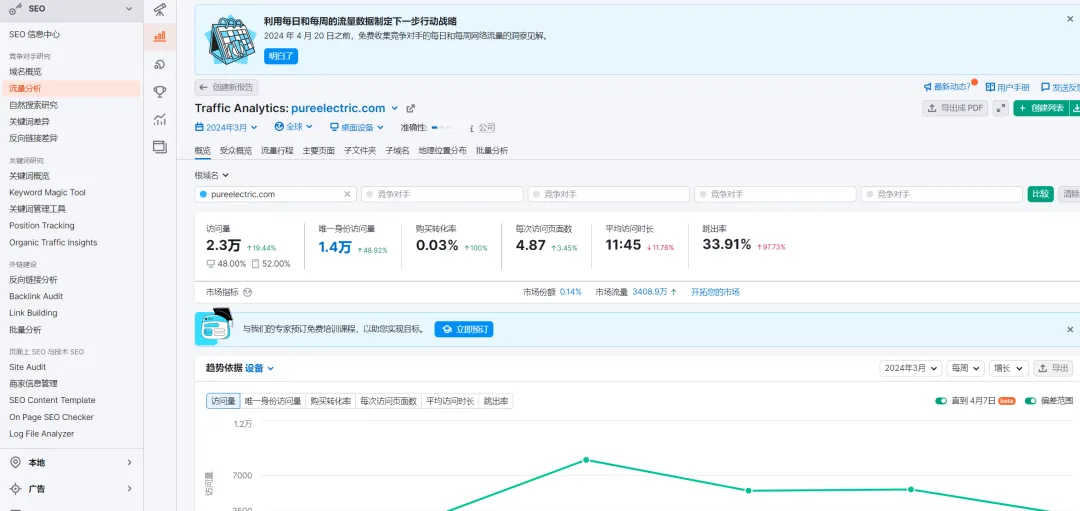This screenshot has height=511, width=1080.
Task: Expand the 根域名 dropdown
Action: pos(211,176)
